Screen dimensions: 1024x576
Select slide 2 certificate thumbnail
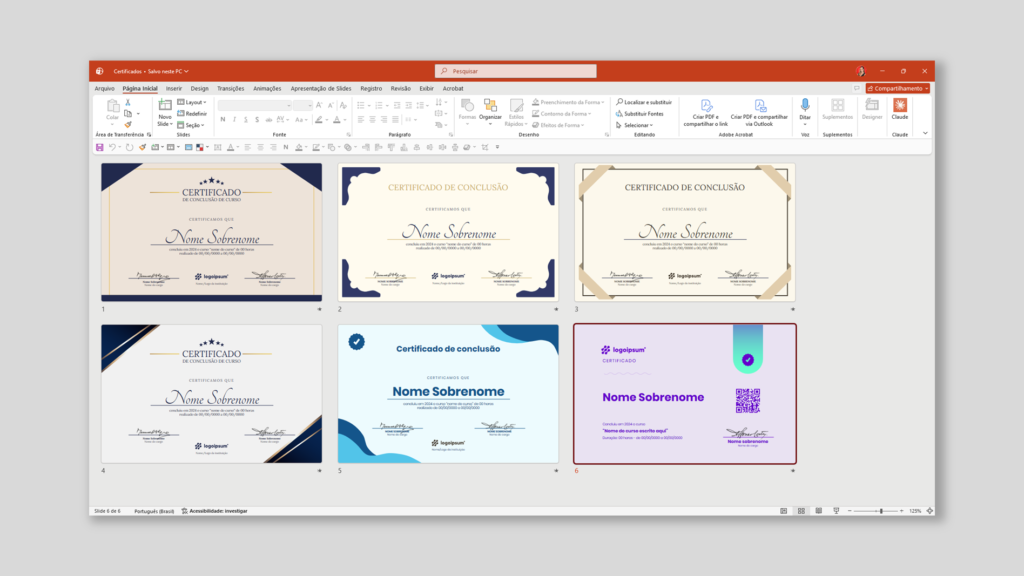pyautogui.click(x=448, y=232)
